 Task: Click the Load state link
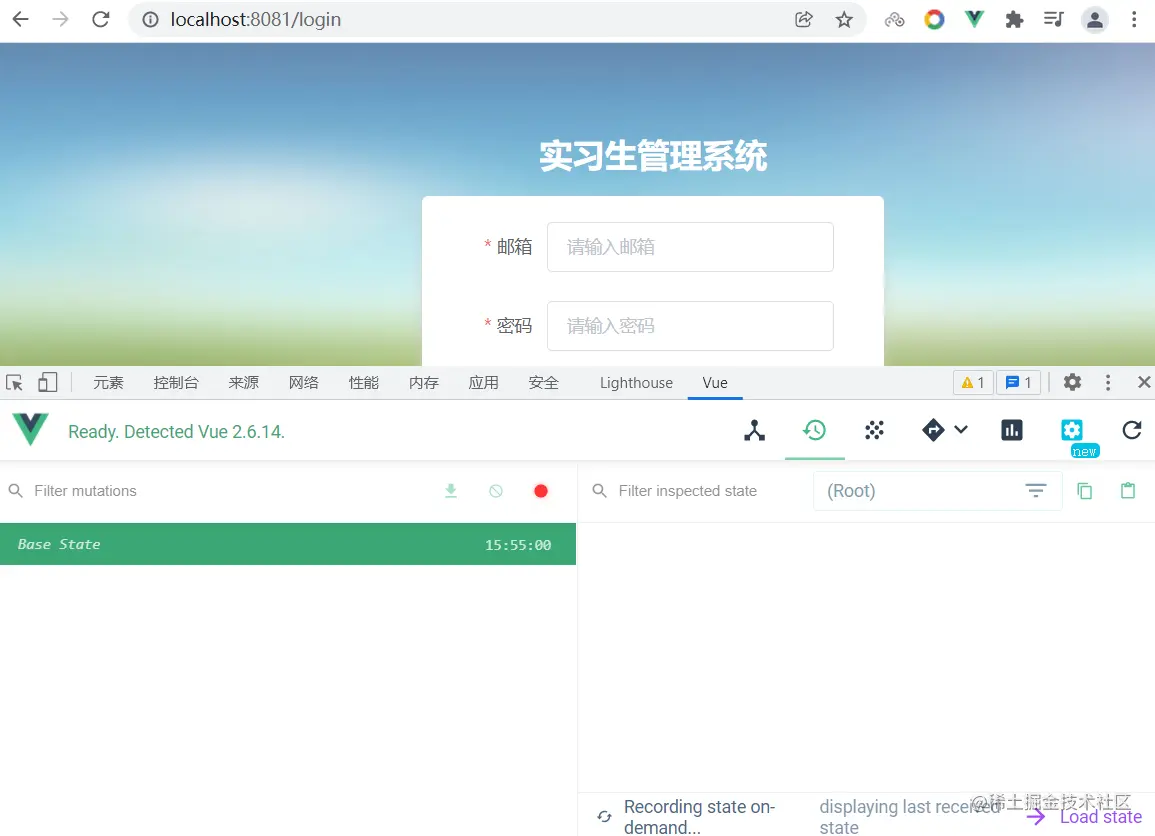point(1100,816)
